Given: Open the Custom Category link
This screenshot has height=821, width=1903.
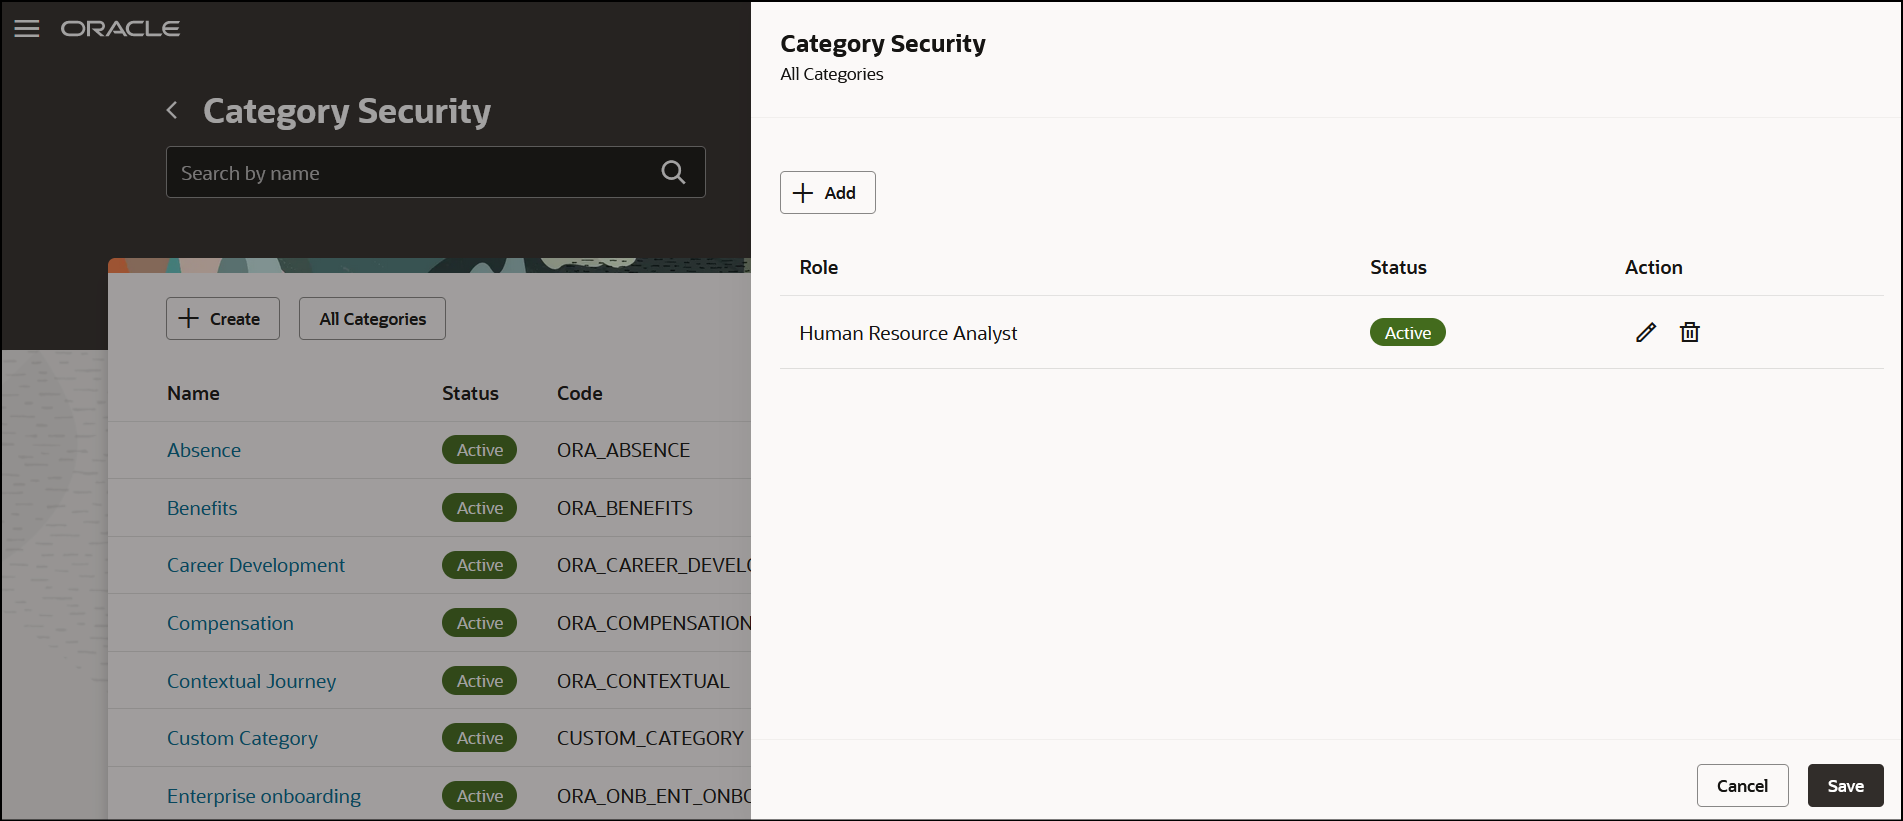Looking at the screenshot, I should coord(242,738).
